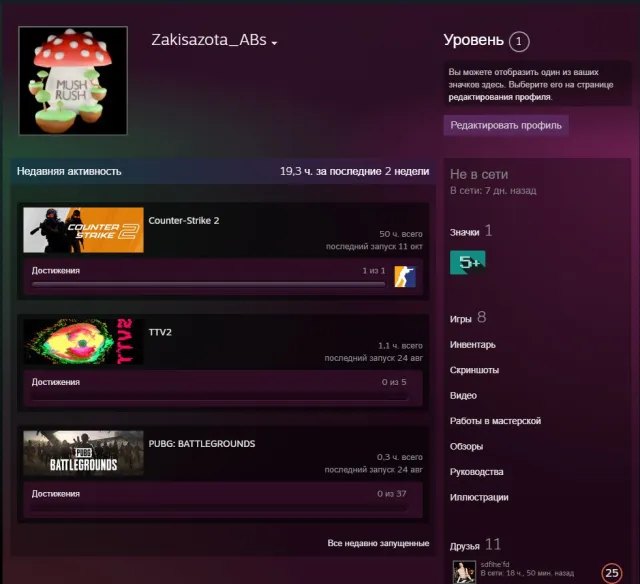The image size is (640, 584).
Task: Click the friend's level 25 badge
Action: click(x=611, y=573)
